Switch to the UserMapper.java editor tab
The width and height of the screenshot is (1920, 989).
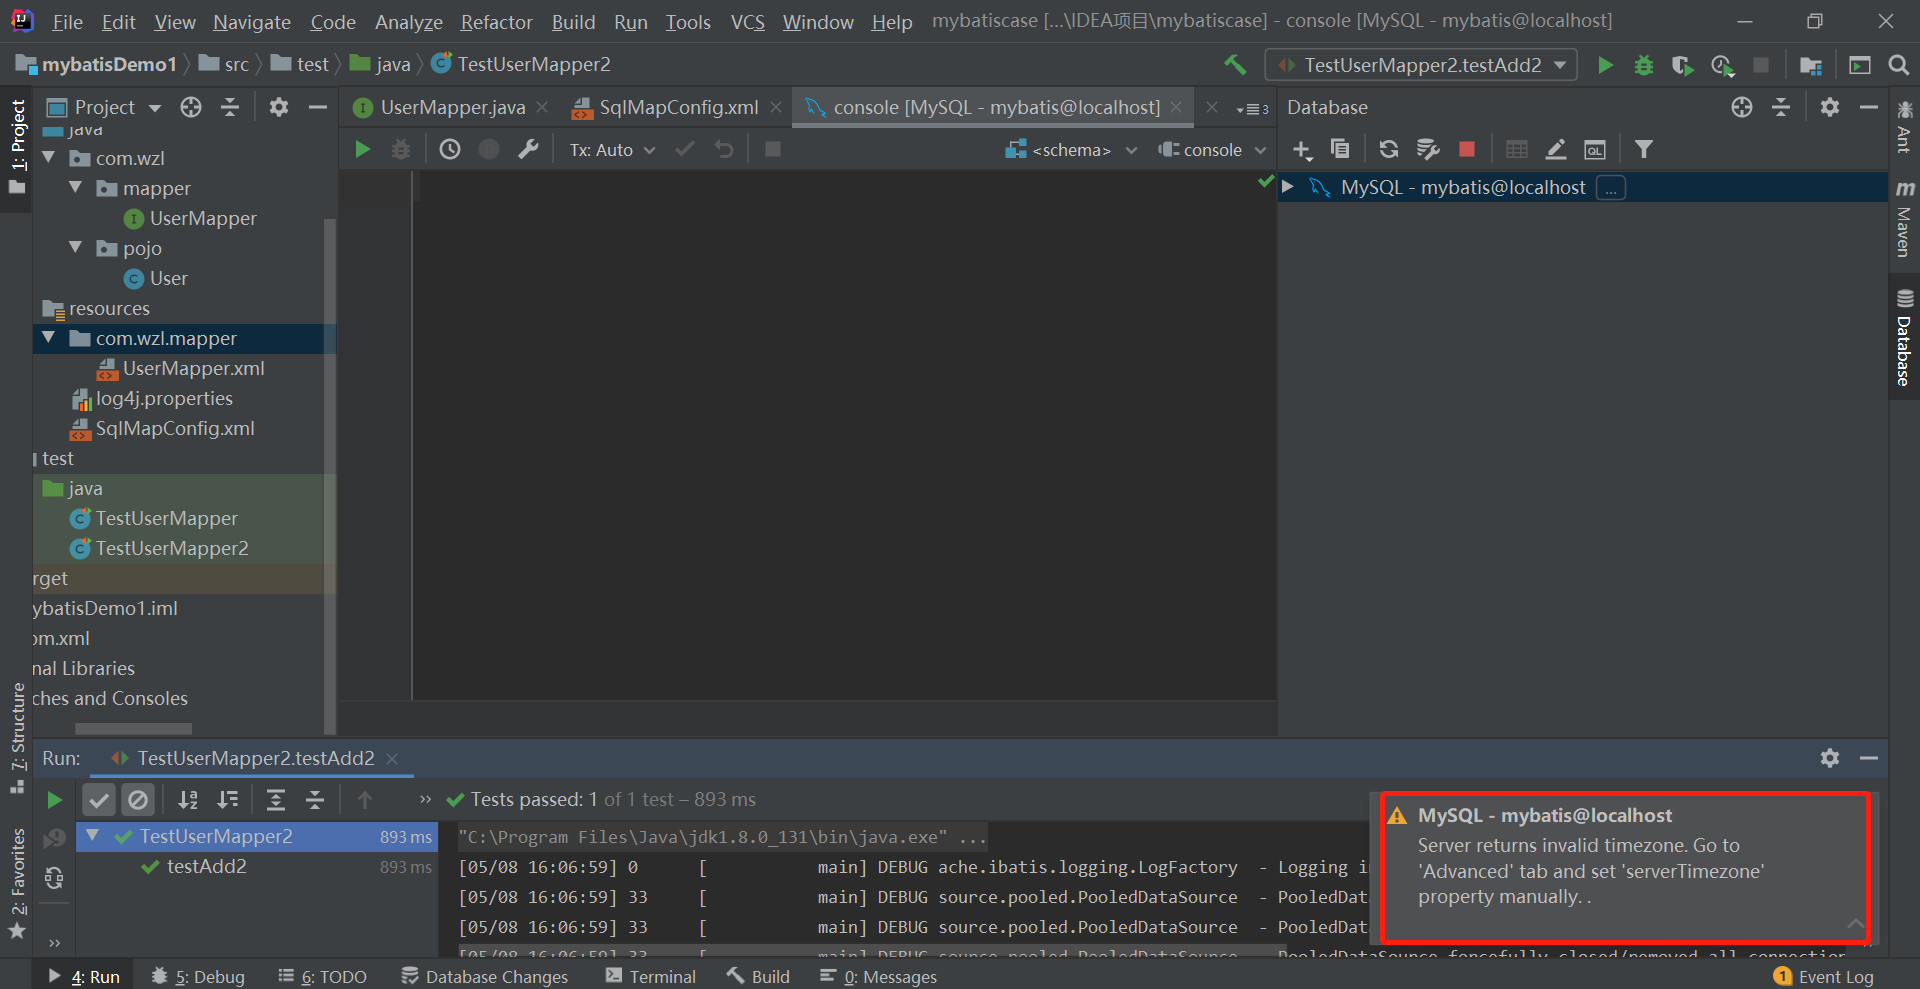pos(452,107)
